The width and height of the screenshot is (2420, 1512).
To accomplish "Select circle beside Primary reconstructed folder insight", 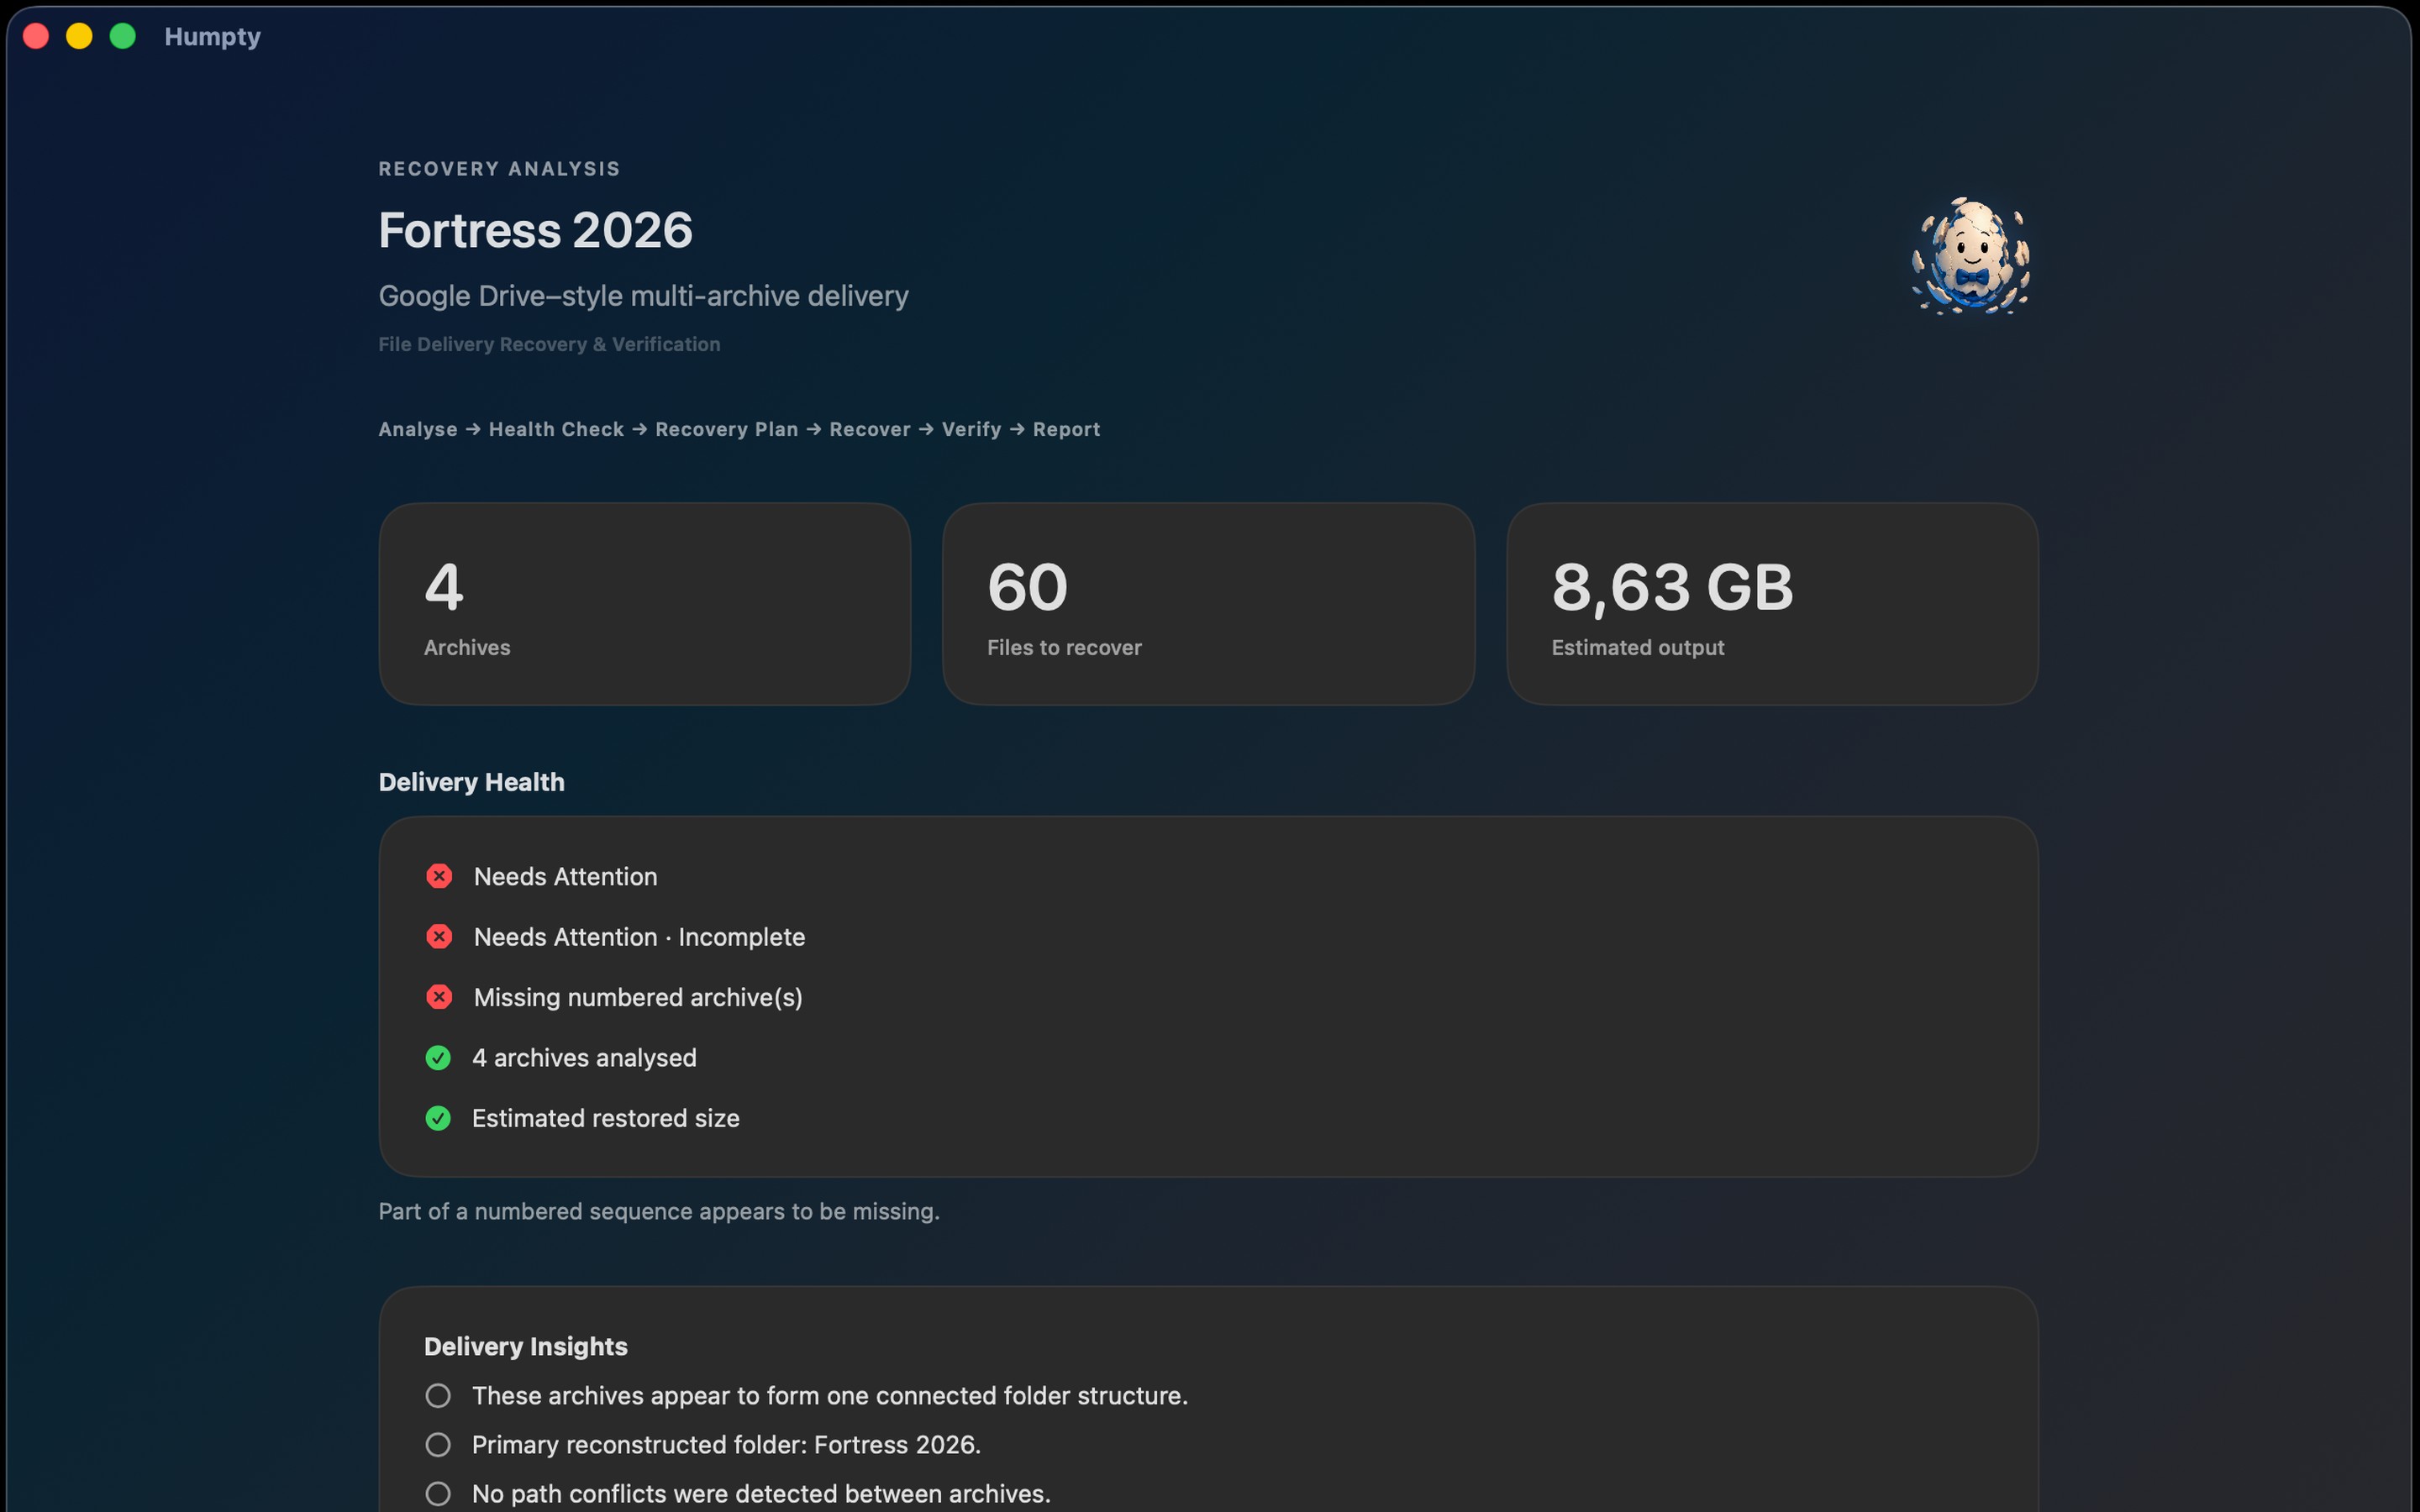I will (438, 1444).
